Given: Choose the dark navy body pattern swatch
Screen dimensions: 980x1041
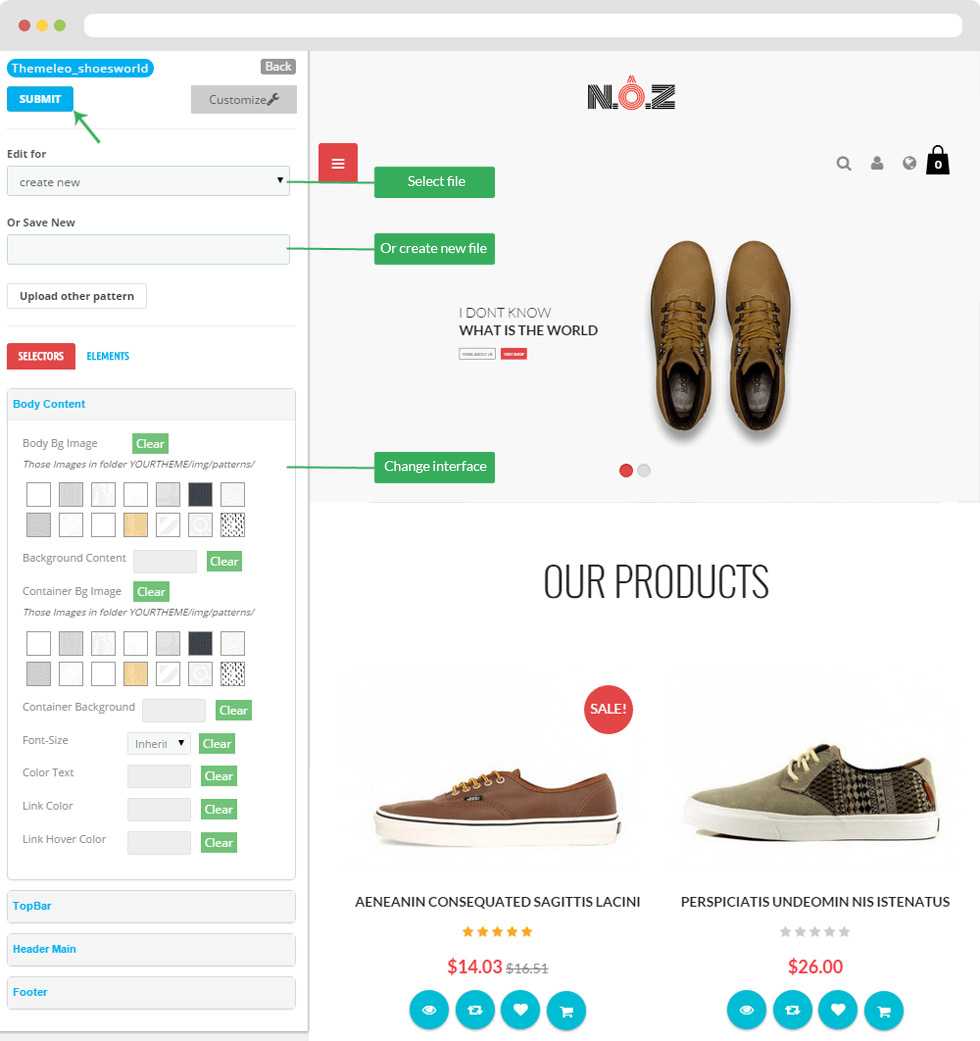Looking at the screenshot, I should tap(200, 495).
